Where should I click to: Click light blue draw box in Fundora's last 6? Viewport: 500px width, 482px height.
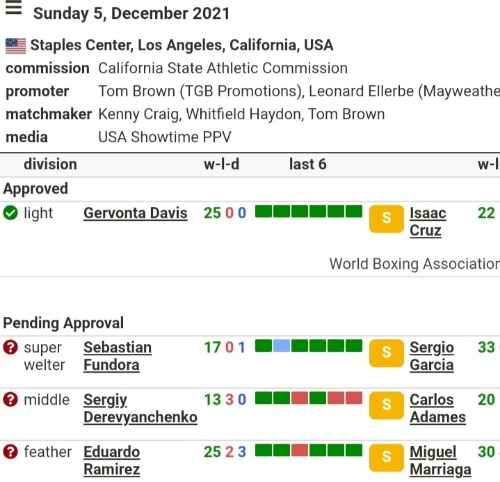(282, 346)
